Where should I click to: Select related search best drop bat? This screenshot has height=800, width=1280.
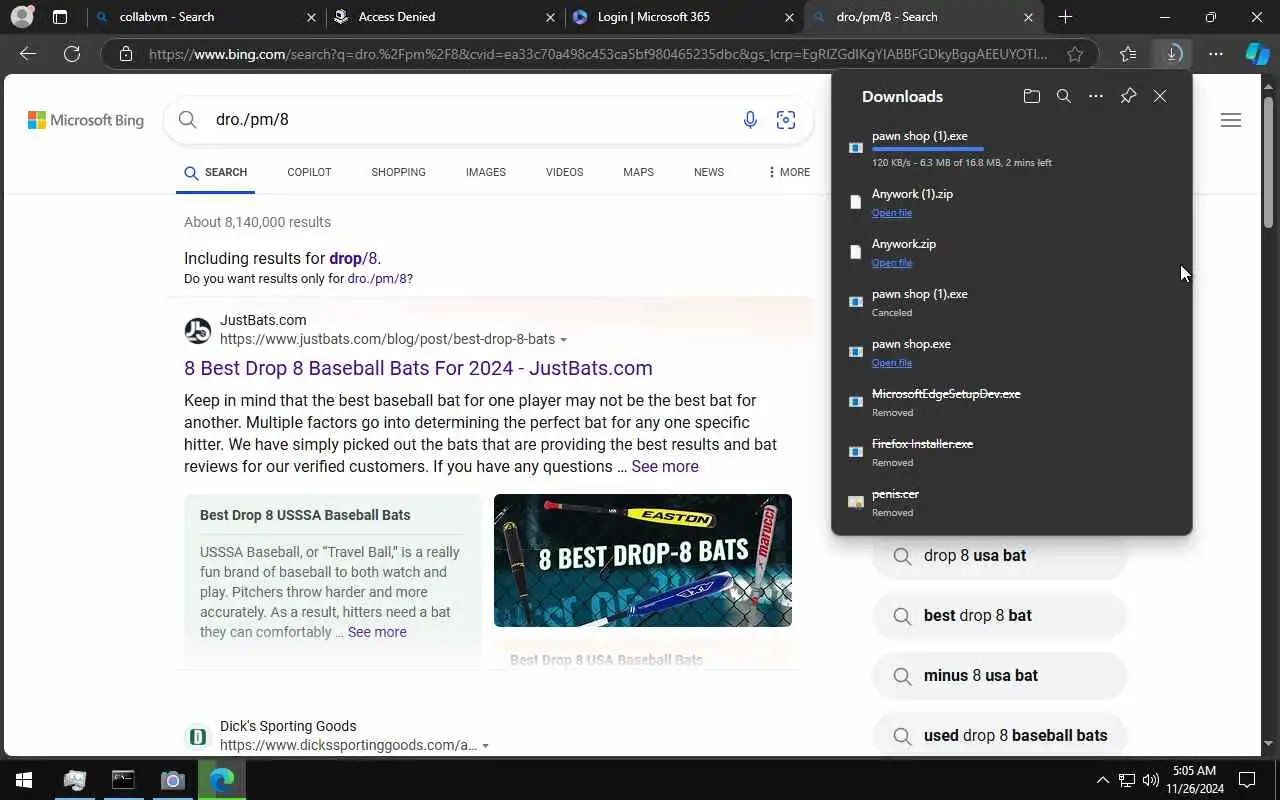[999, 615]
